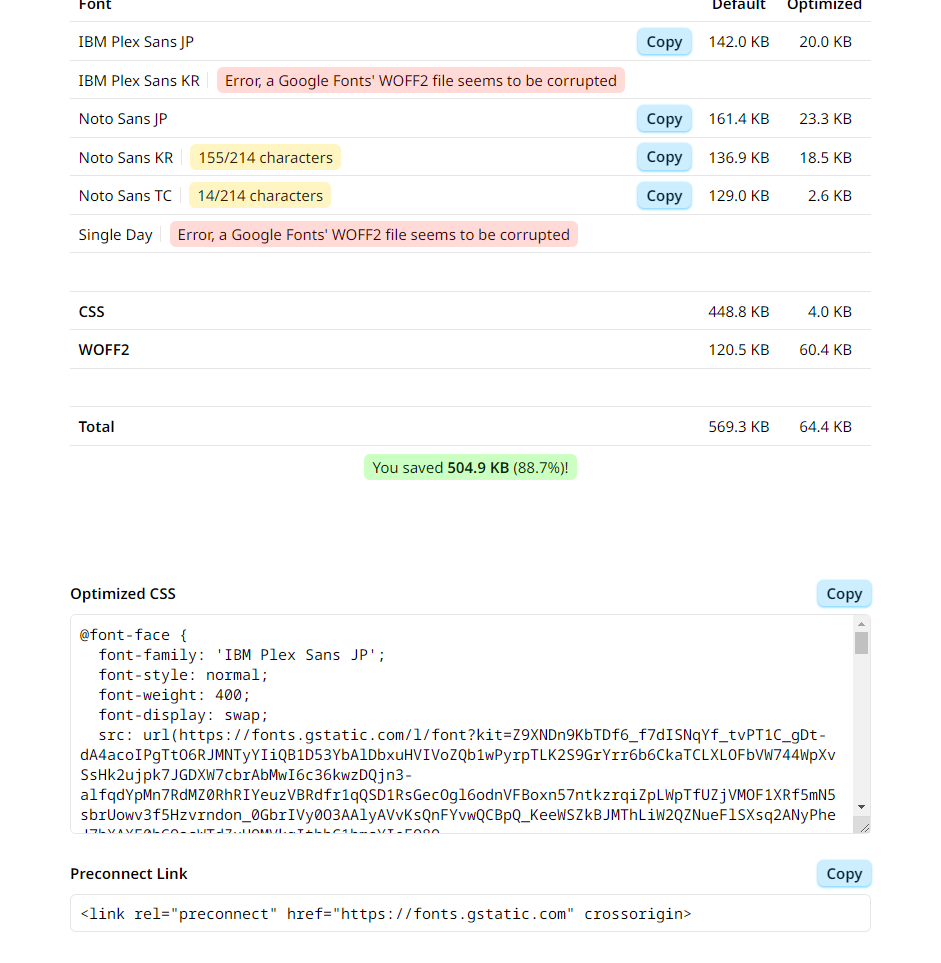Click the 'You saved 504.9 KB' banner
The height and width of the screenshot is (963, 941).
(x=470, y=467)
